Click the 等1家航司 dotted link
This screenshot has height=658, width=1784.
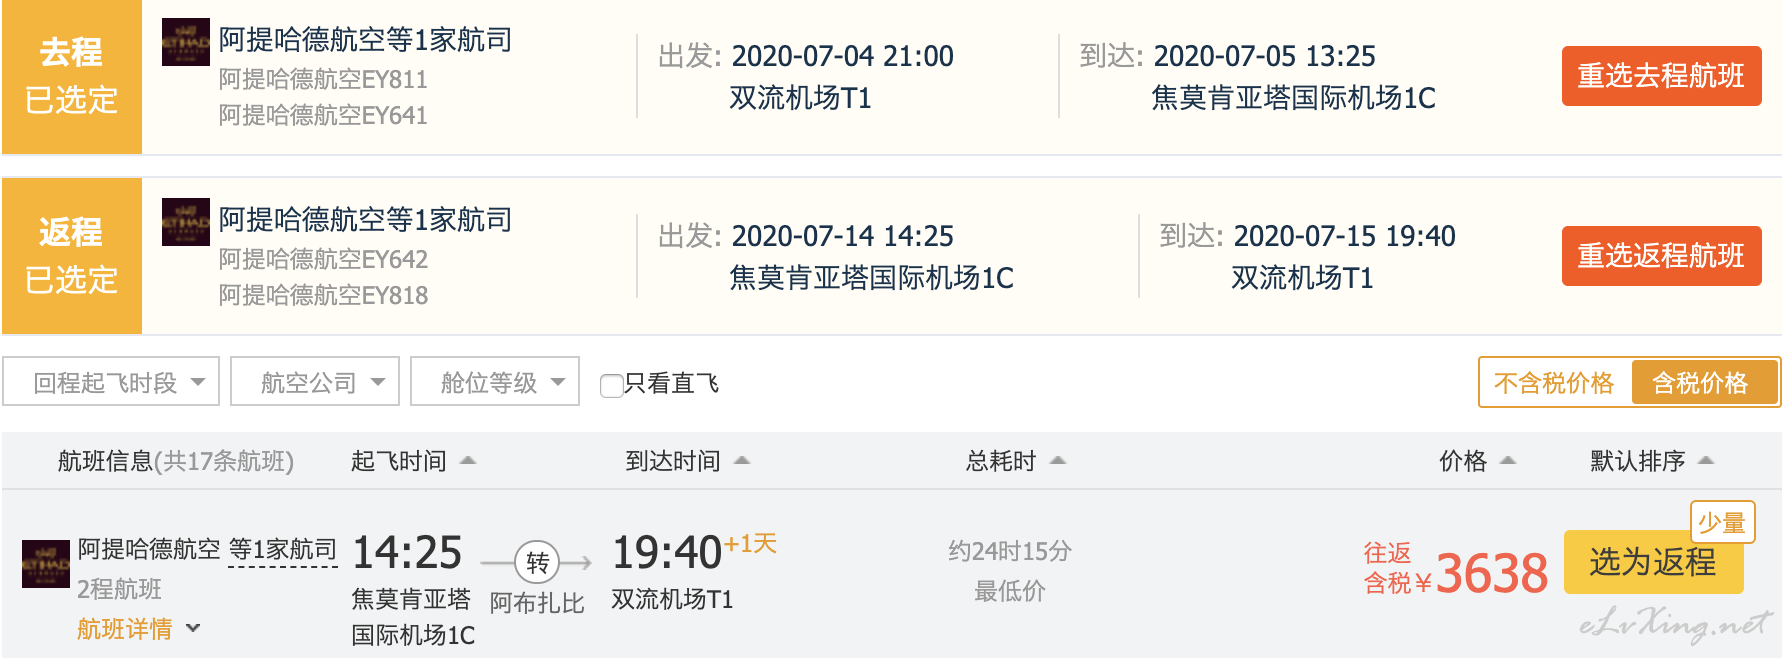(x=283, y=550)
